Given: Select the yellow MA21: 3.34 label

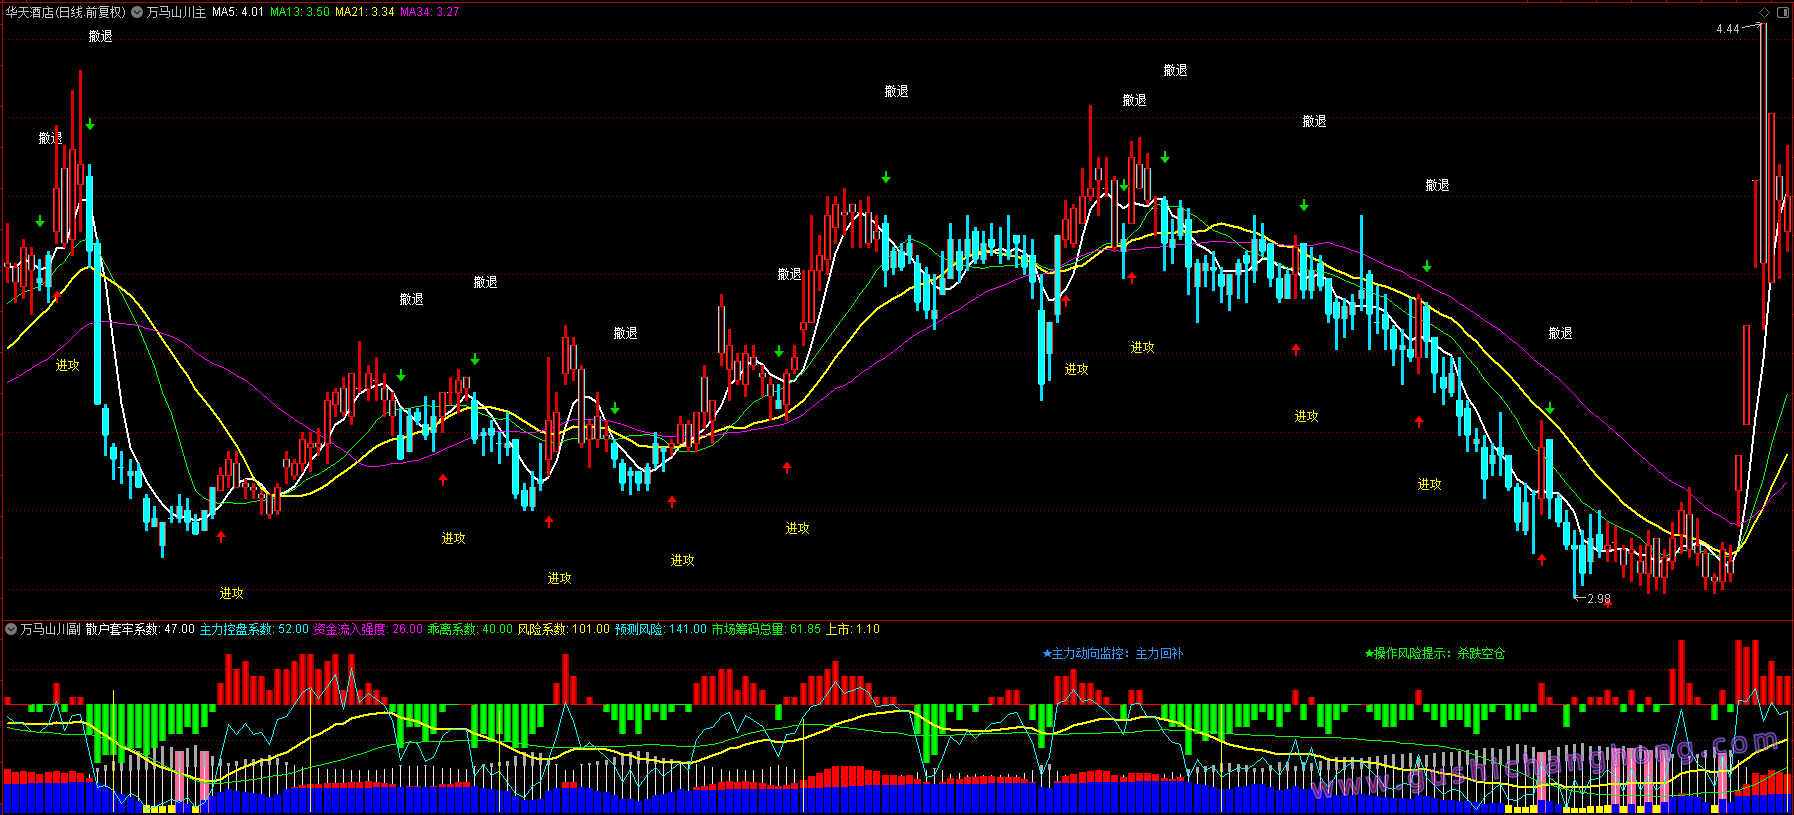Looking at the screenshot, I should click(x=365, y=12).
